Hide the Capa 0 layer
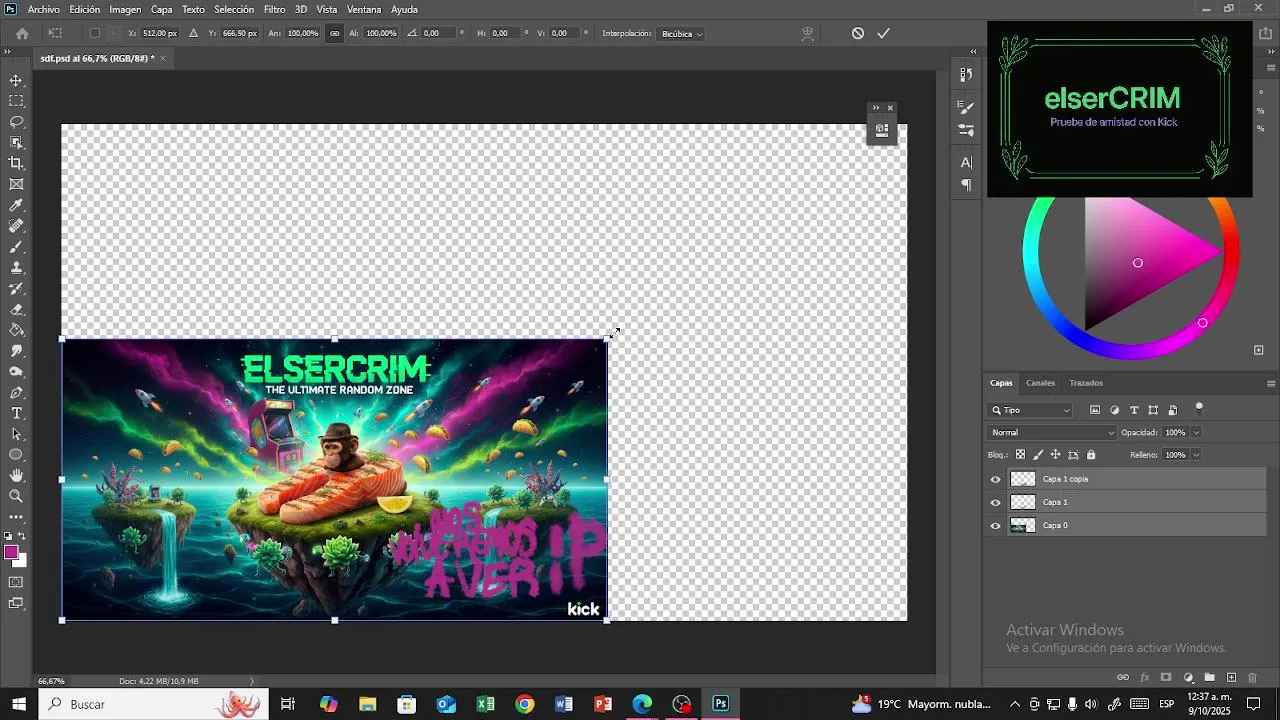The width and height of the screenshot is (1280, 720). pos(995,526)
